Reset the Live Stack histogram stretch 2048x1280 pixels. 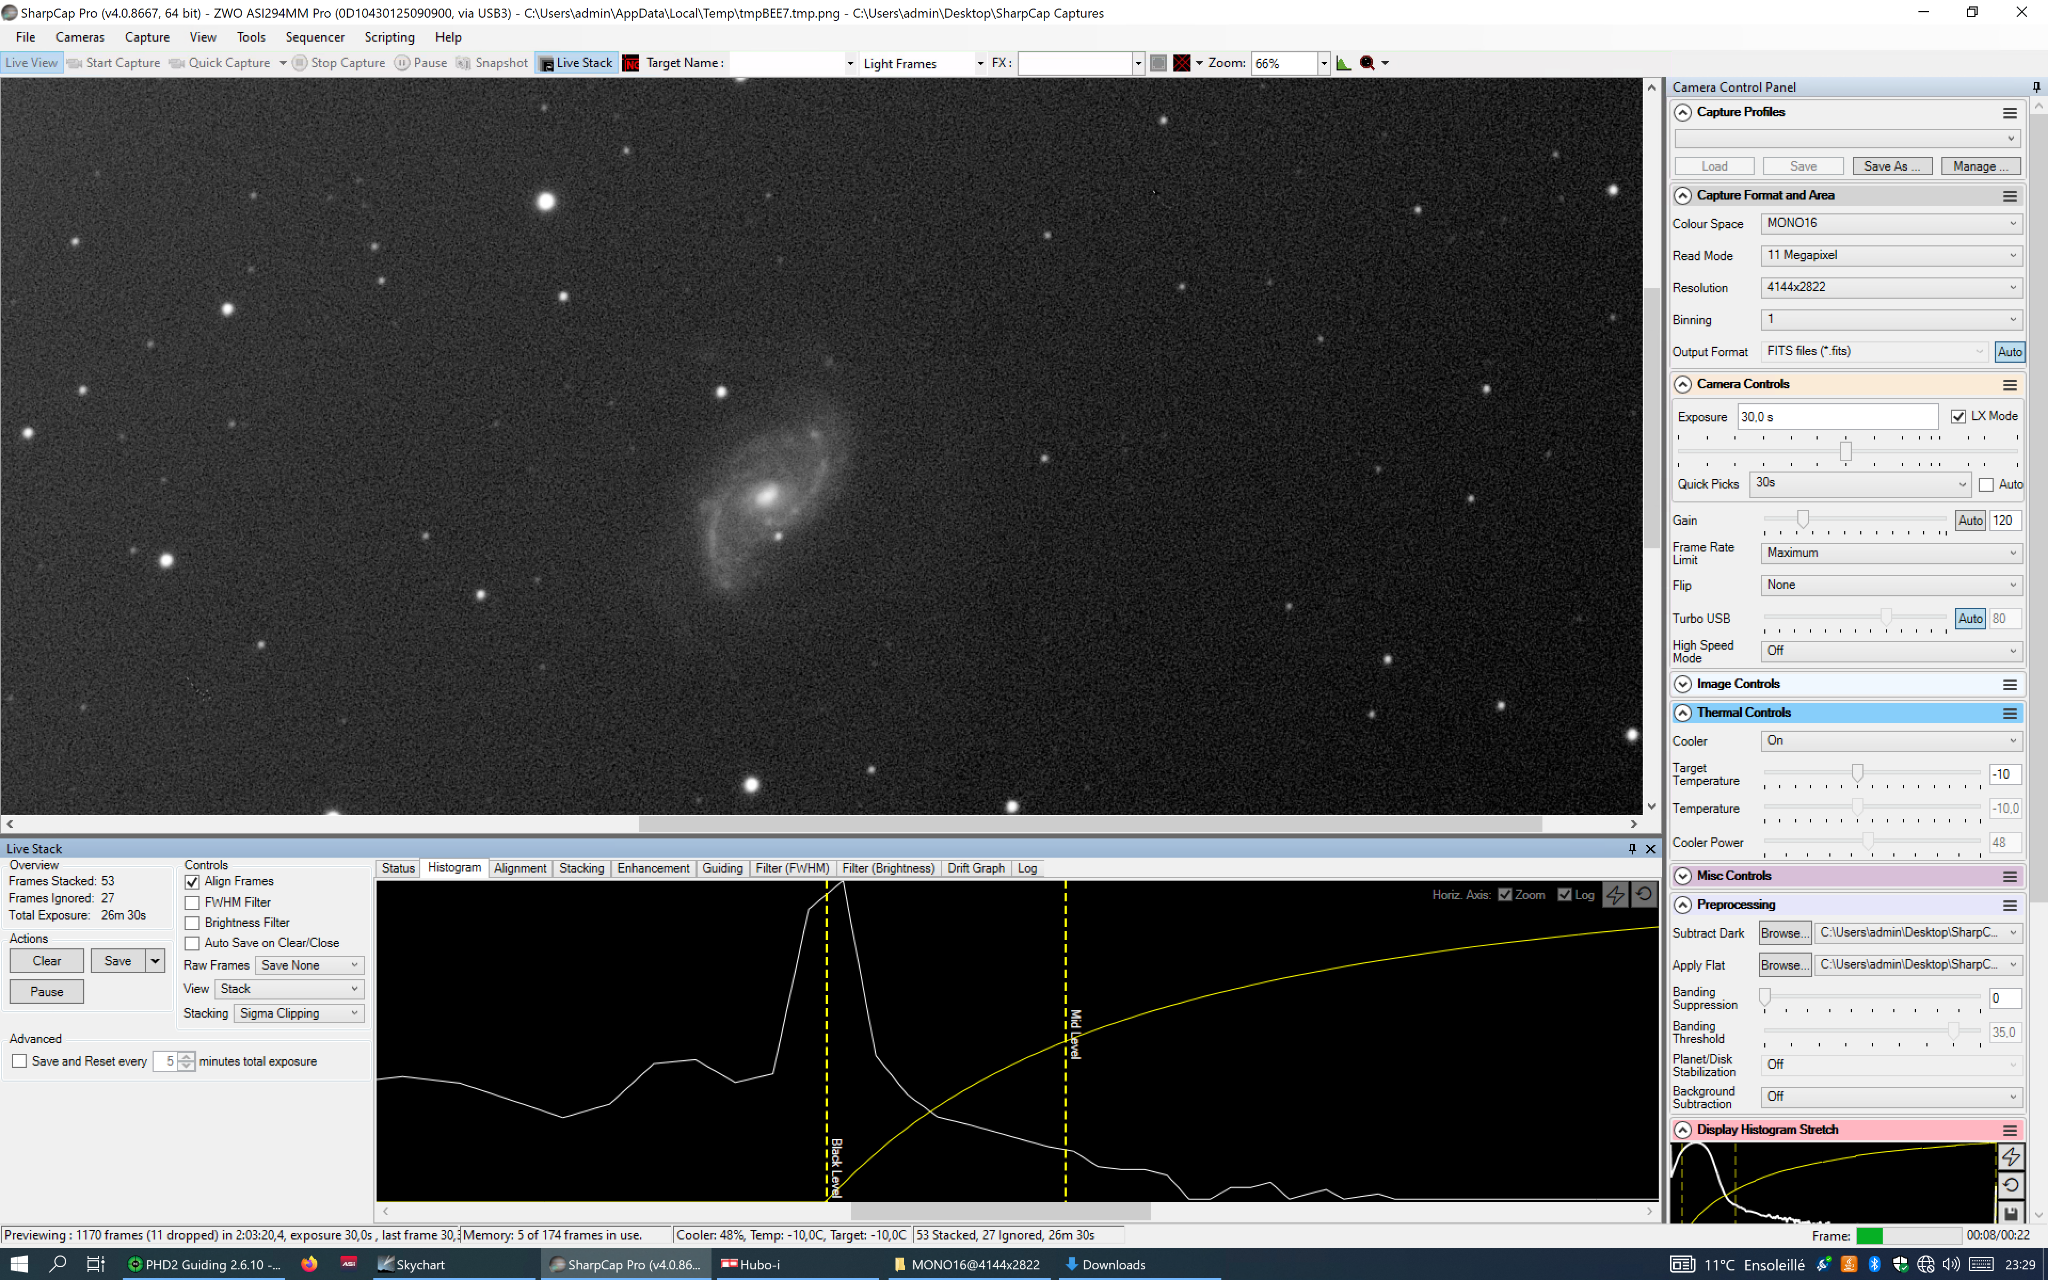pyautogui.click(x=1644, y=894)
